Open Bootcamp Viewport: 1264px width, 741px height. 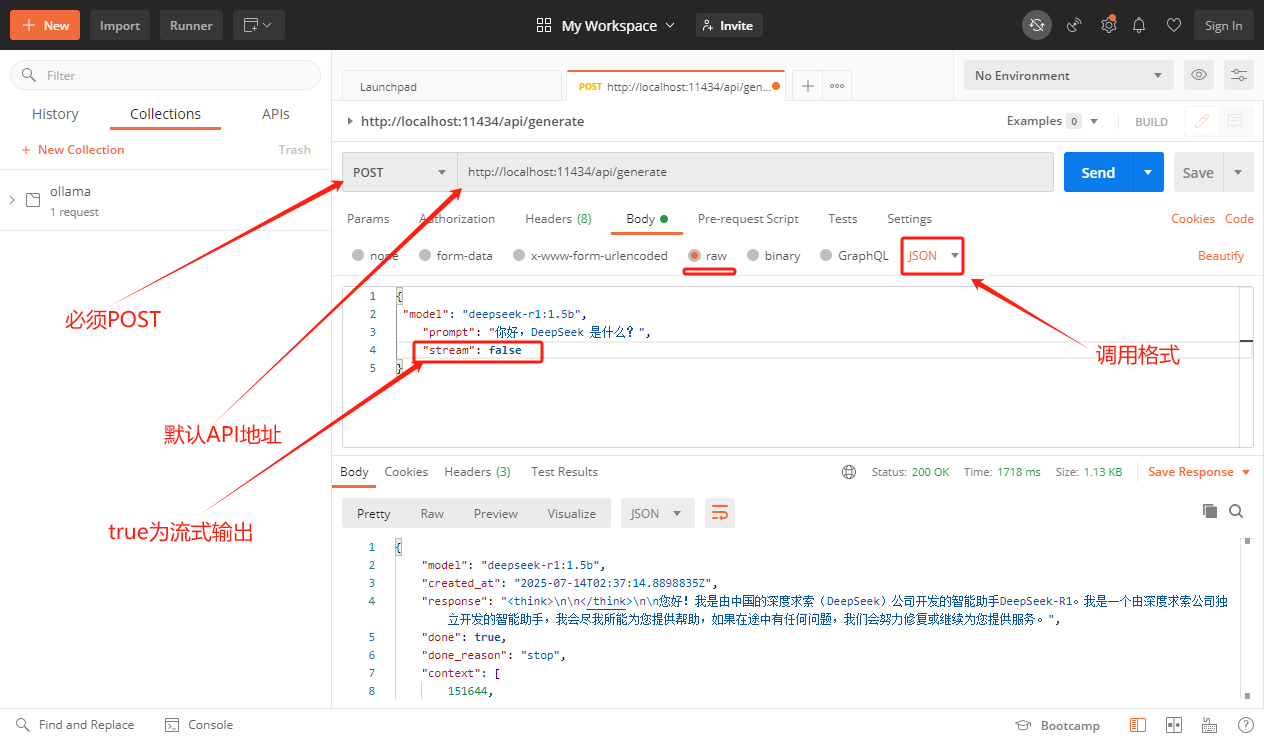(1058, 725)
